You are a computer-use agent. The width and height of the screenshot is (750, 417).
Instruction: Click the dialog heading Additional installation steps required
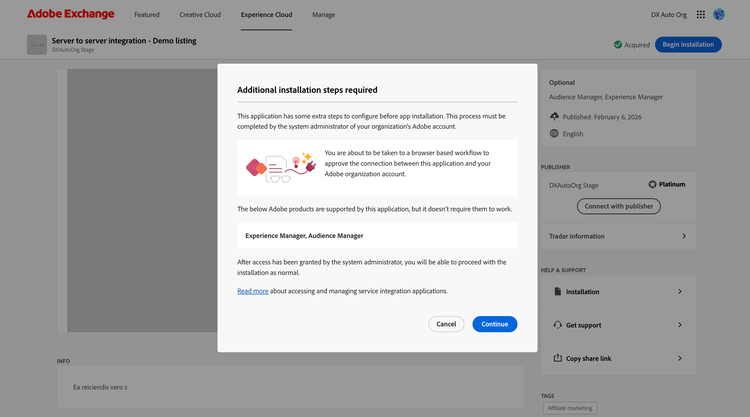point(307,90)
